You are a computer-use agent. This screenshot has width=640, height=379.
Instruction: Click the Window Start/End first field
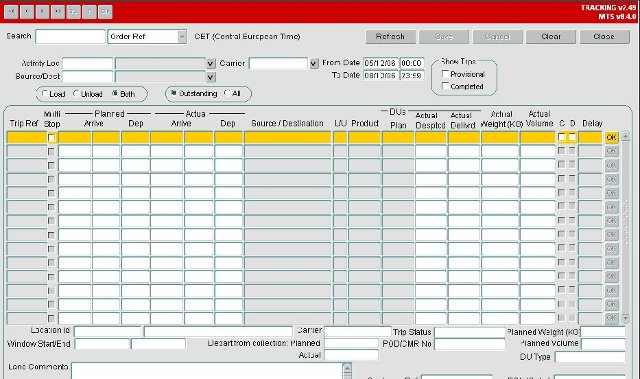click(x=102, y=344)
